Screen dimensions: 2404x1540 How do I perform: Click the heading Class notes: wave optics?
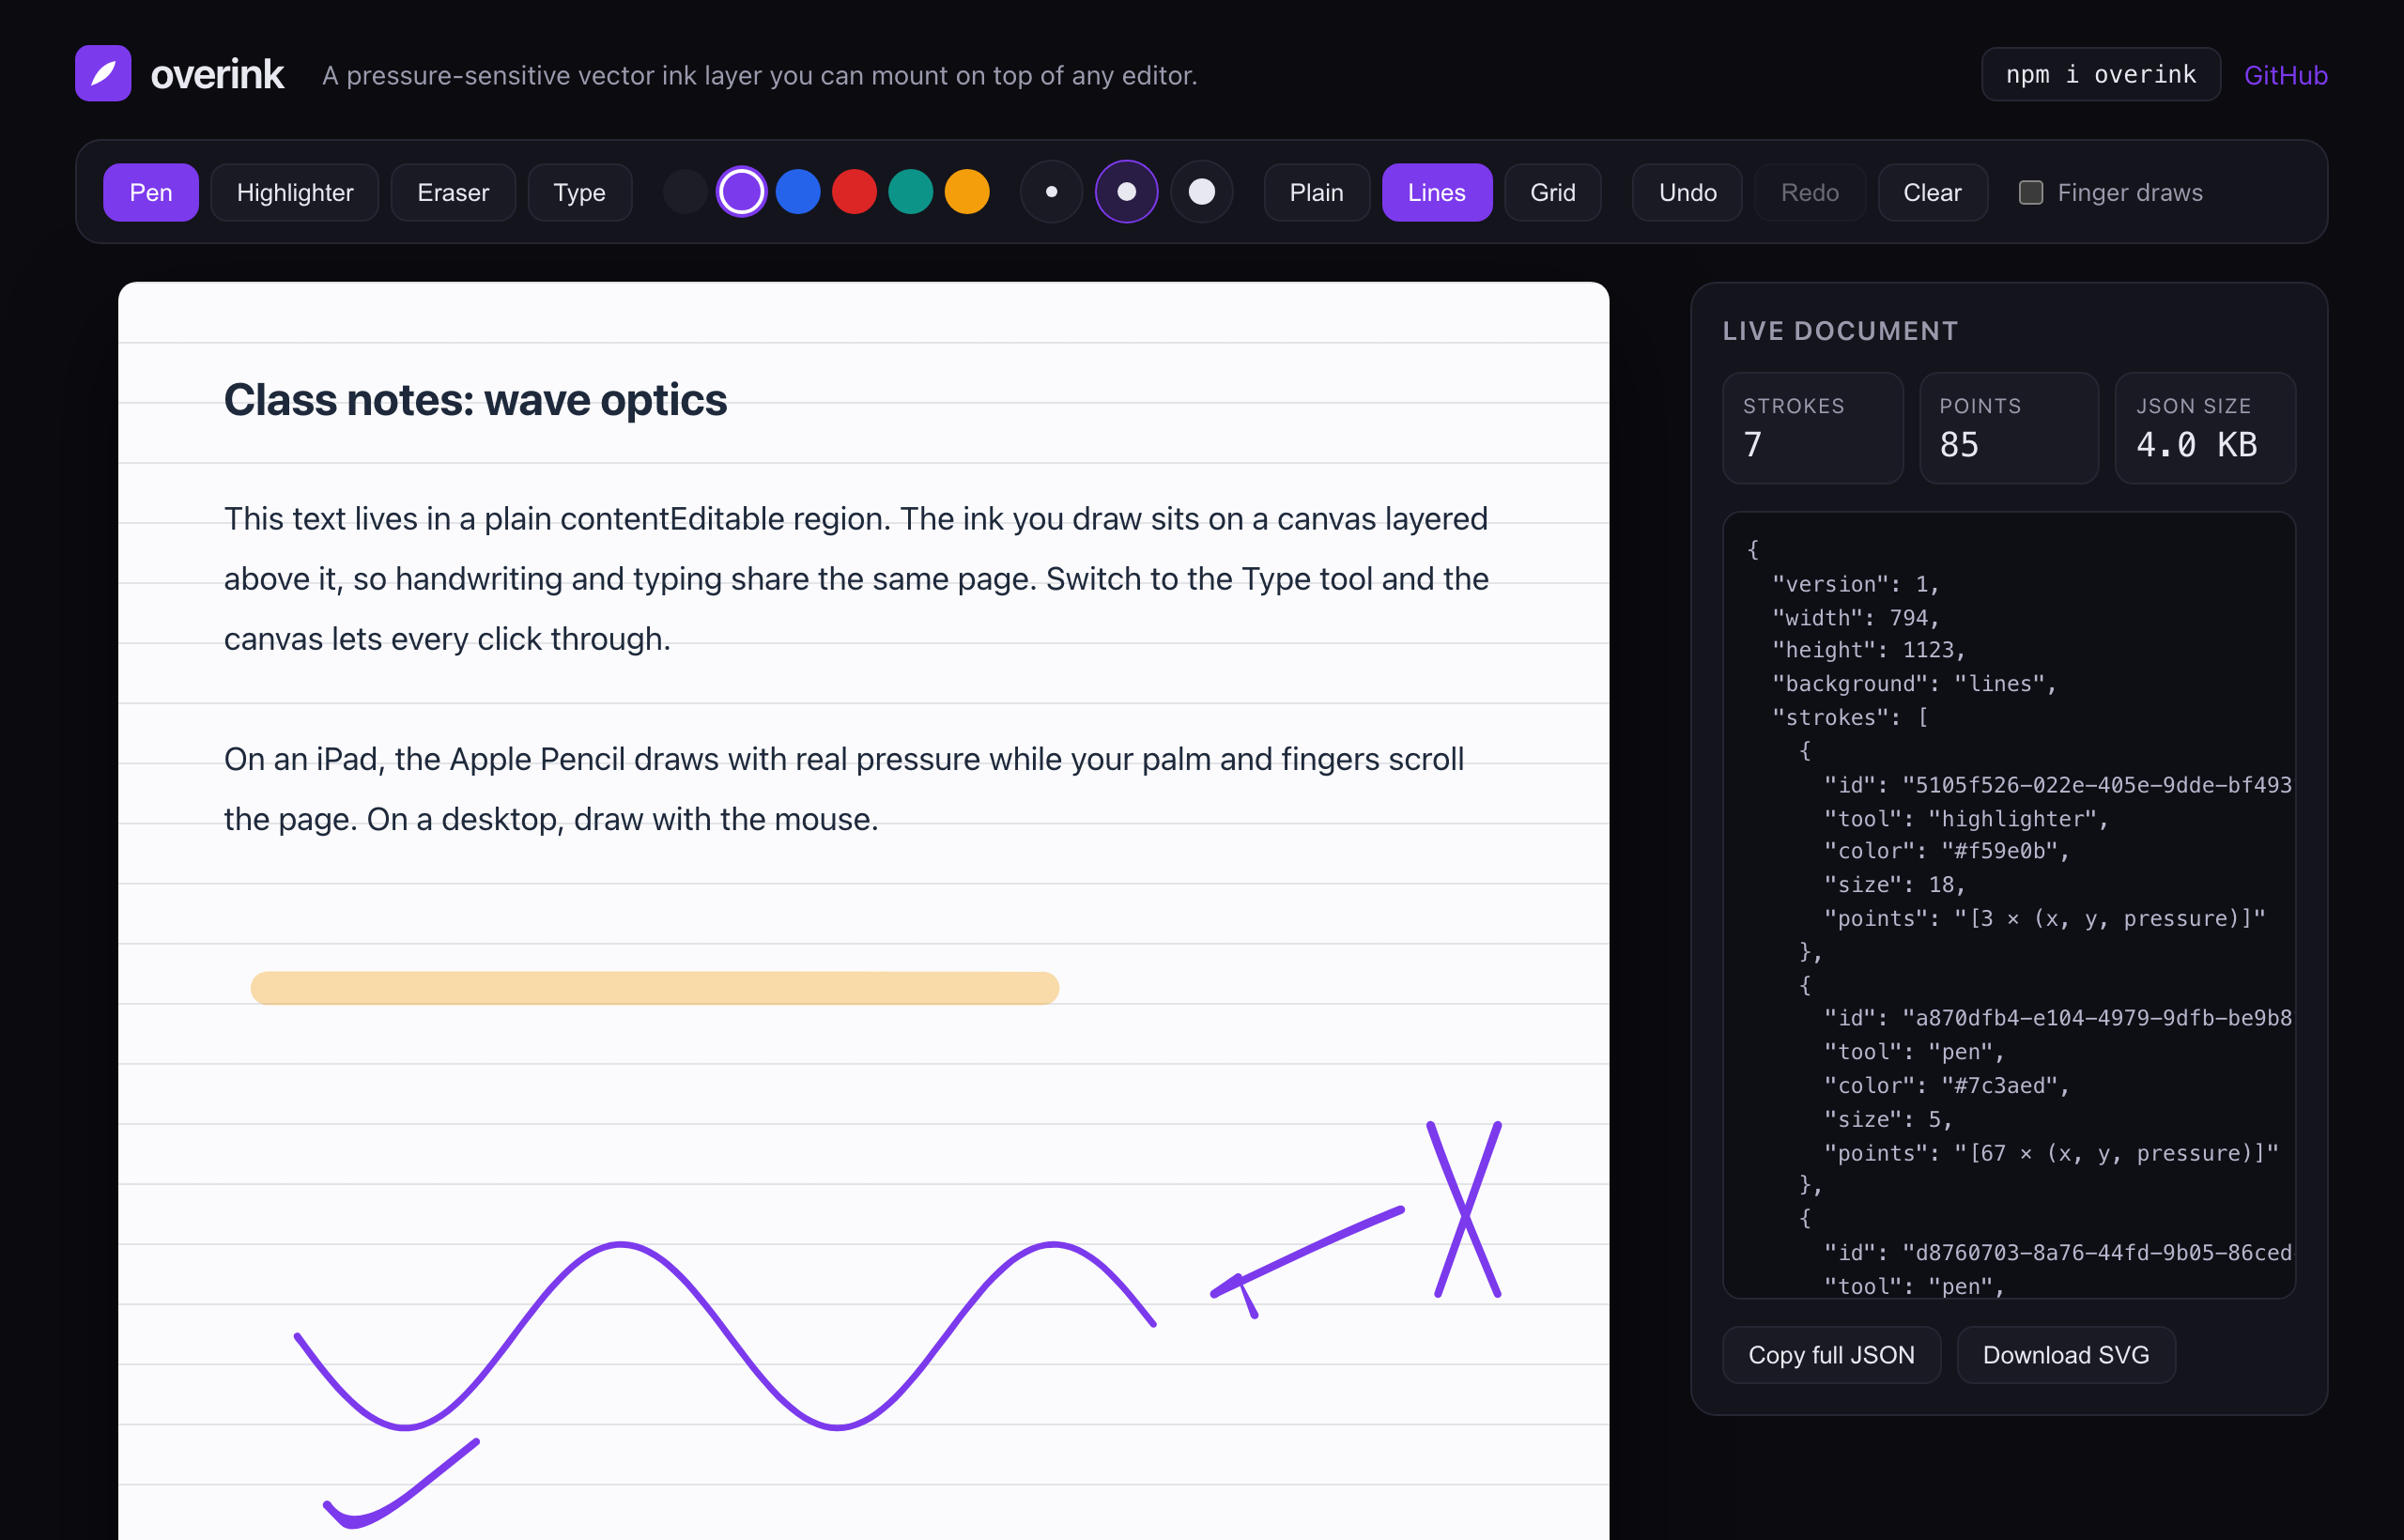[x=475, y=400]
